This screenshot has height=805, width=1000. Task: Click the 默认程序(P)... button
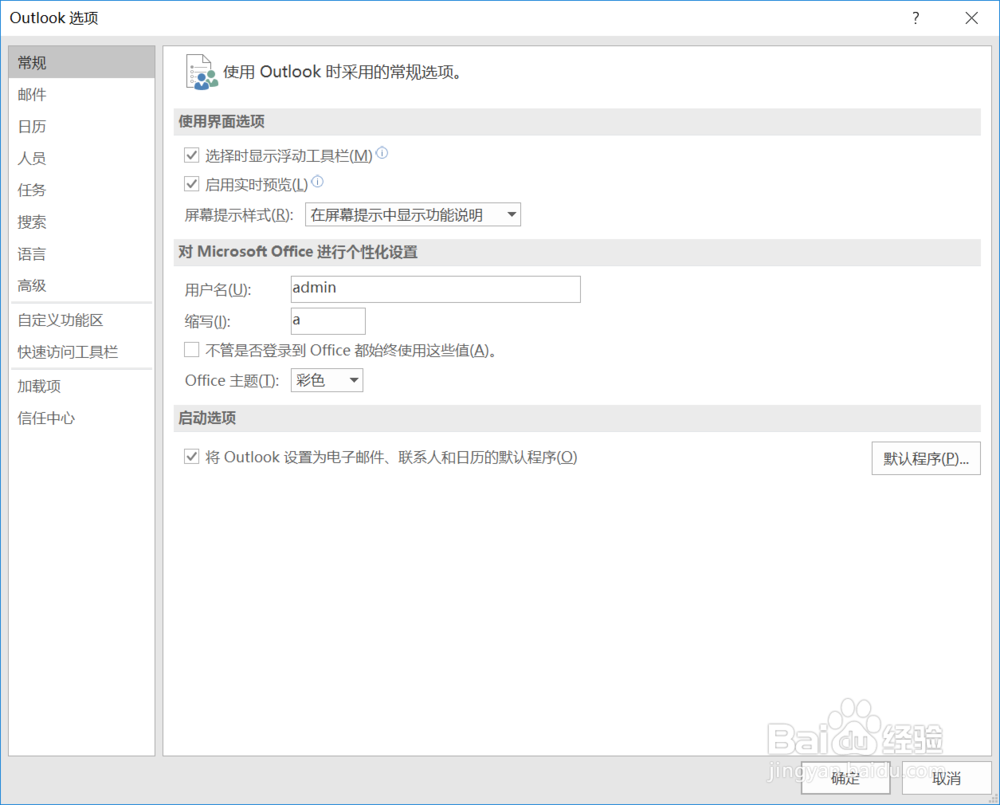(925, 458)
